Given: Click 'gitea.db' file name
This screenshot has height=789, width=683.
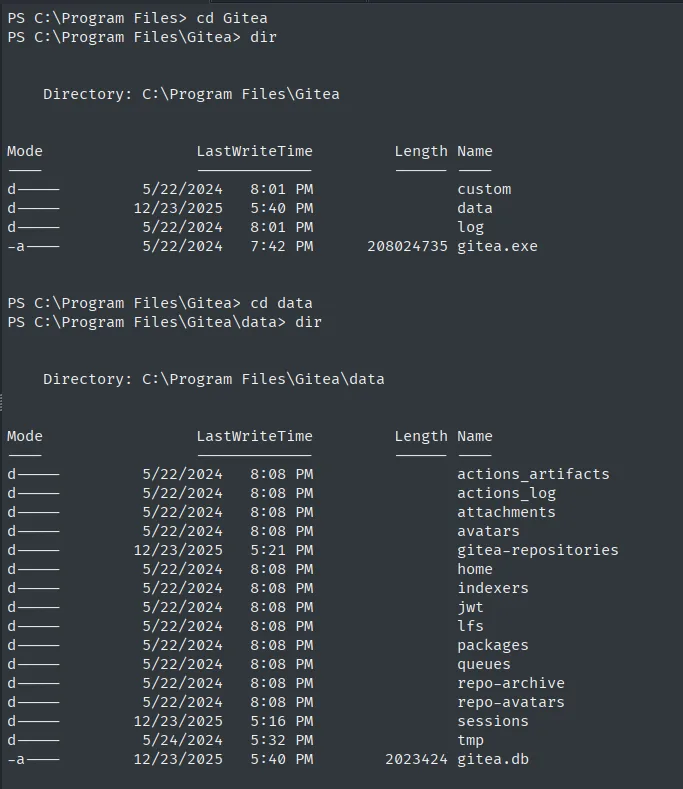Looking at the screenshot, I should 493,759.
